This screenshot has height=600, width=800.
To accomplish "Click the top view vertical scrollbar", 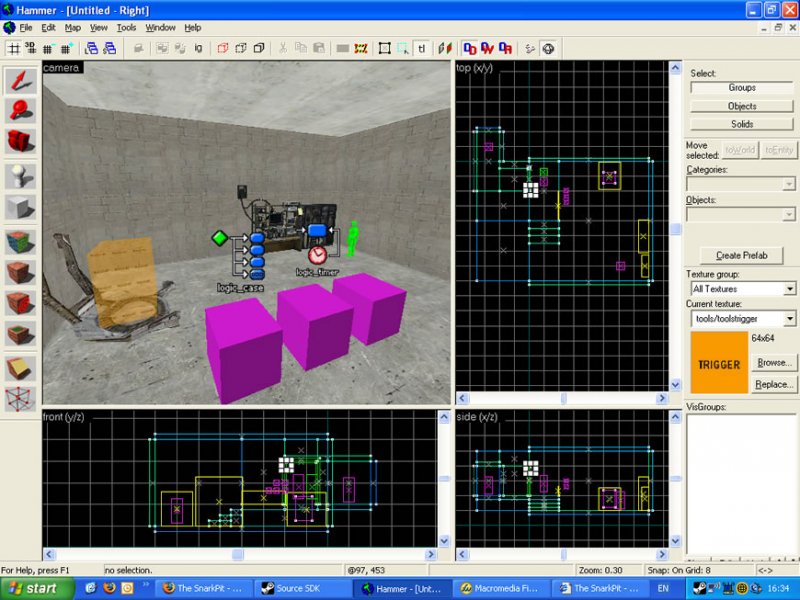I will tap(676, 228).
